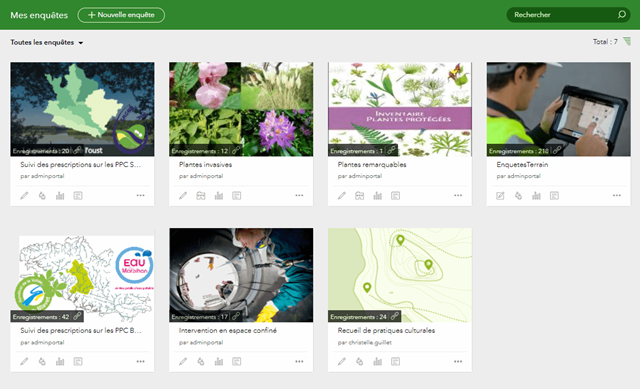640x389 pixels.
Task: Open the green map pins thumbnail
Action: point(400,275)
